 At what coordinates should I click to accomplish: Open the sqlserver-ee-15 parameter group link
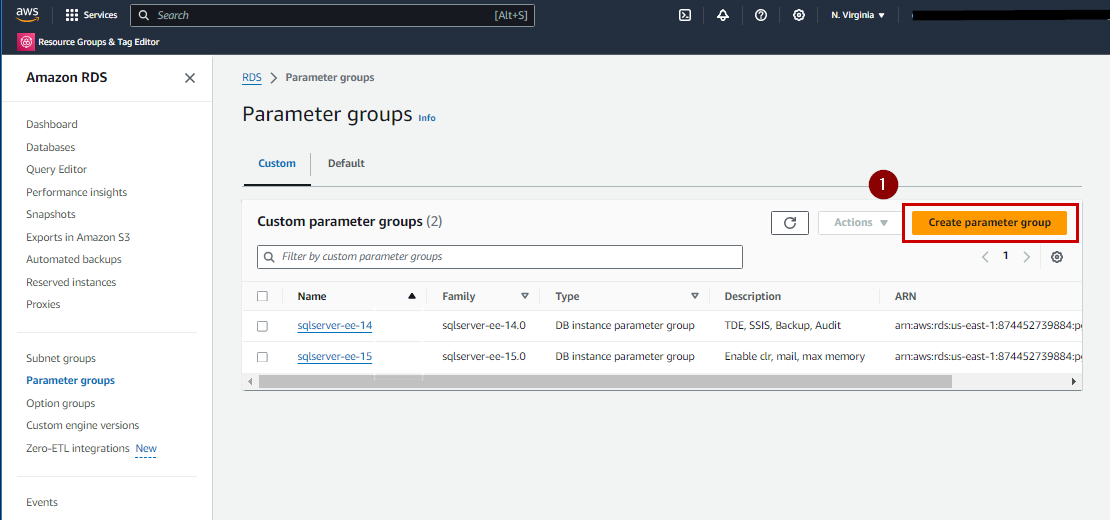(x=334, y=357)
